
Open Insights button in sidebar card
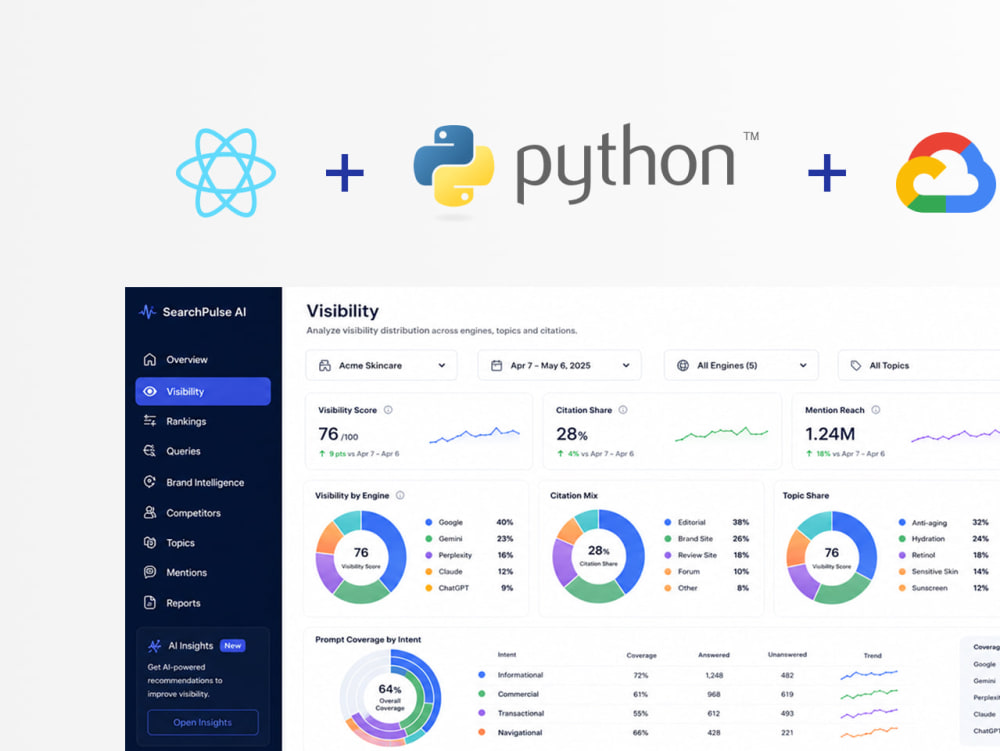[x=203, y=722]
